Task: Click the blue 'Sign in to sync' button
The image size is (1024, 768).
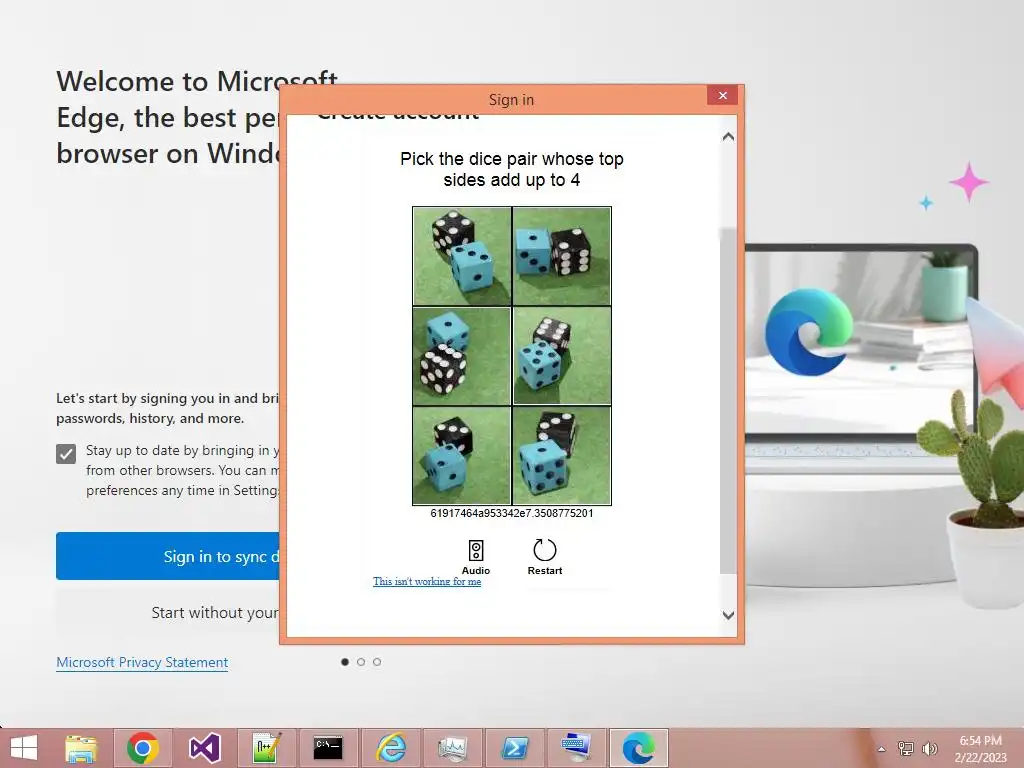Action: click(x=168, y=556)
